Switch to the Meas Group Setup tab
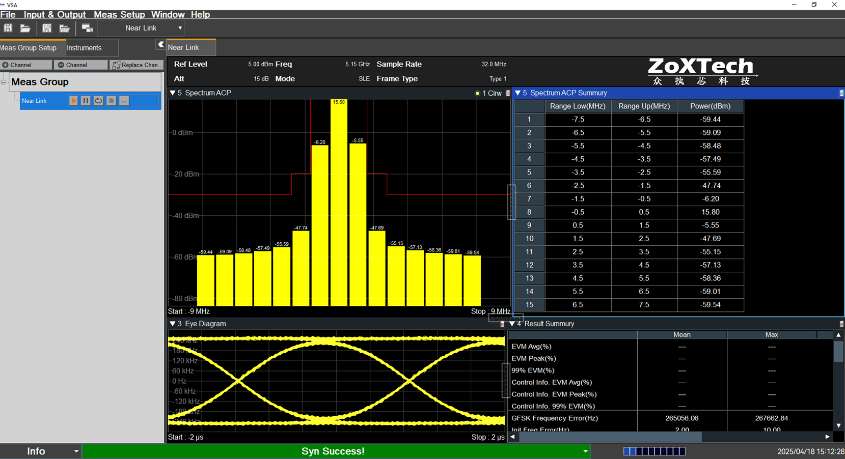This screenshot has height=459, width=845. tap(32, 48)
